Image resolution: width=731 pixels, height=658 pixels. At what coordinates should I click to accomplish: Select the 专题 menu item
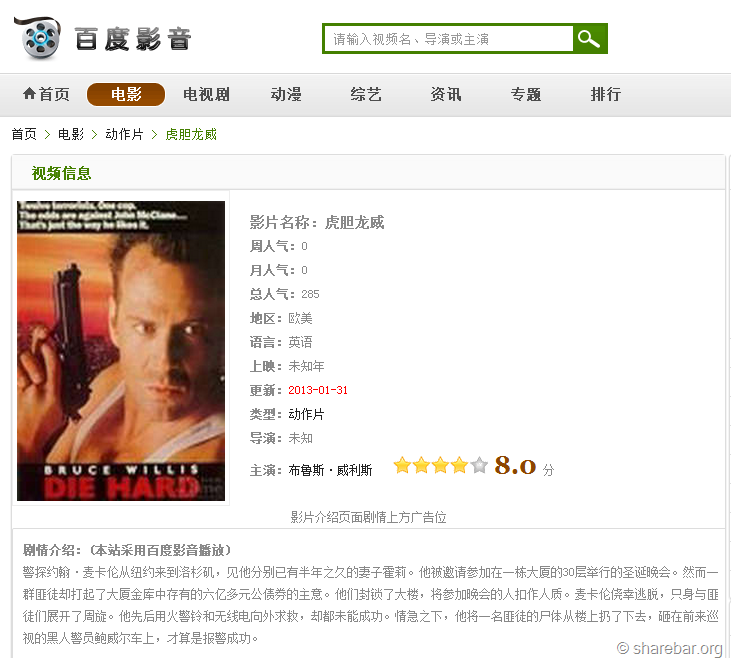point(526,94)
